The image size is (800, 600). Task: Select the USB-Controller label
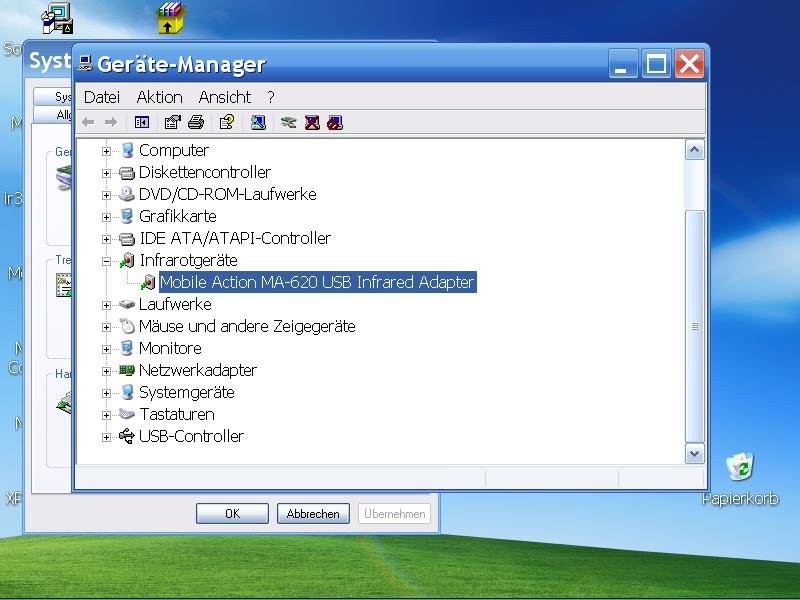tap(192, 436)
